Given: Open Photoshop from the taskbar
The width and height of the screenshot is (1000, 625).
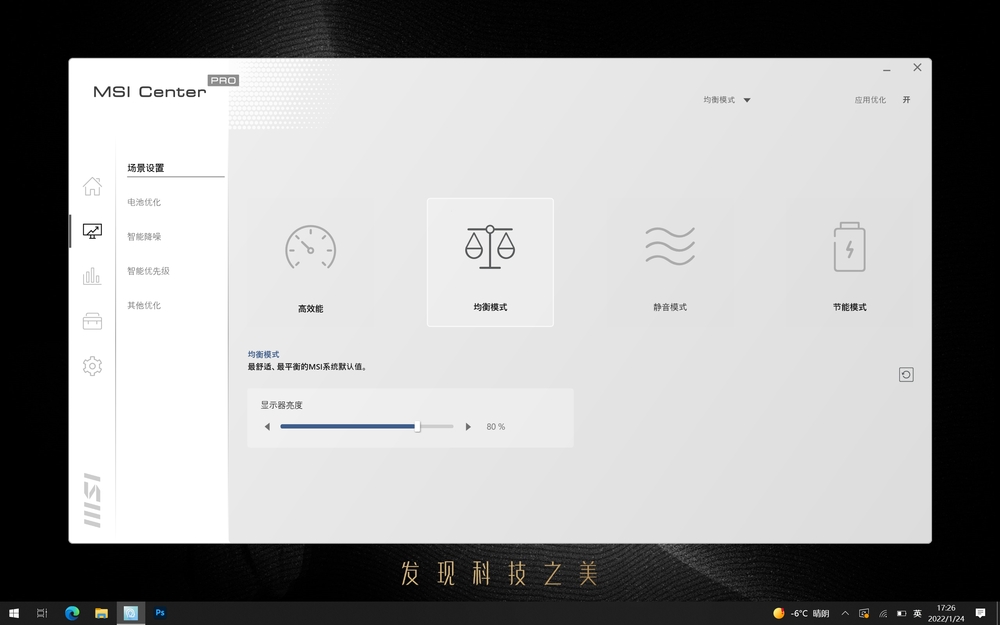Looking at the screenshot, I should (160, 614).
